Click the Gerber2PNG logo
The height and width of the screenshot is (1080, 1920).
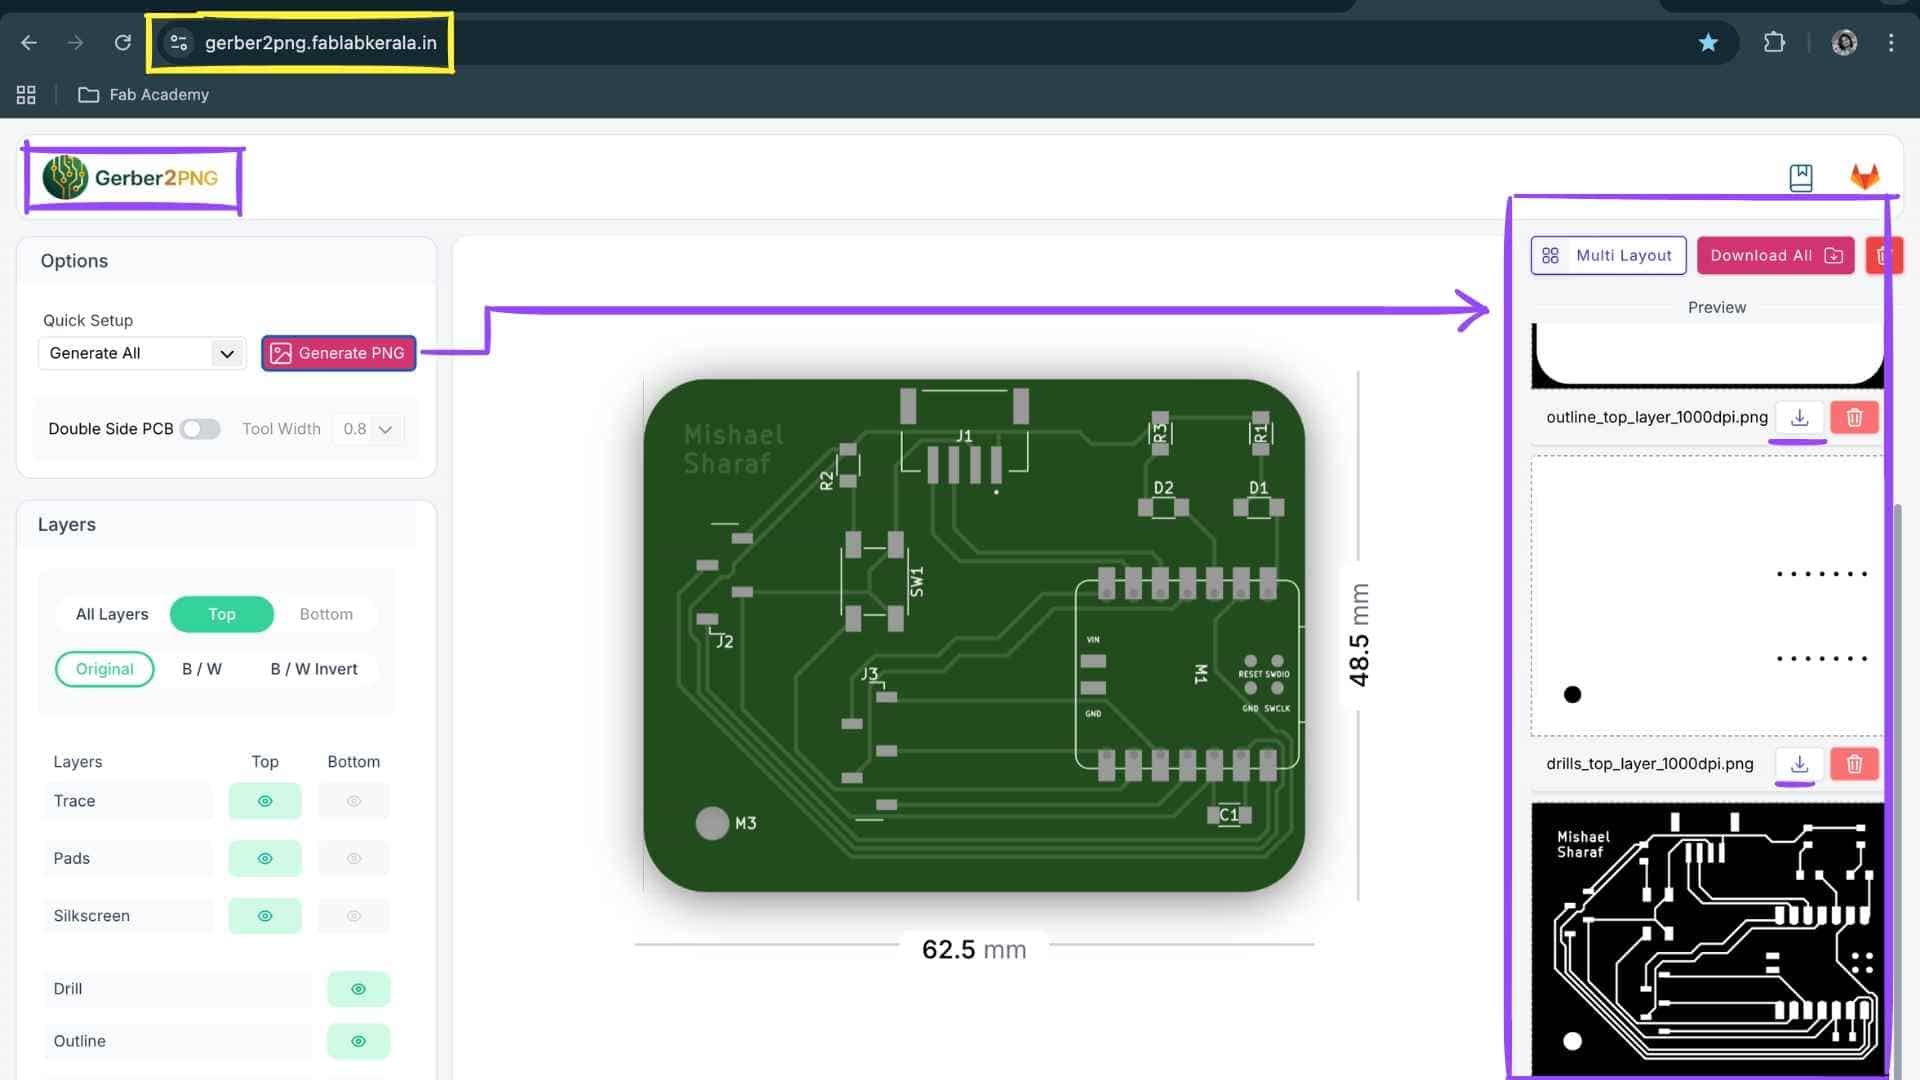pyautogui.click(x=131, y=178)
